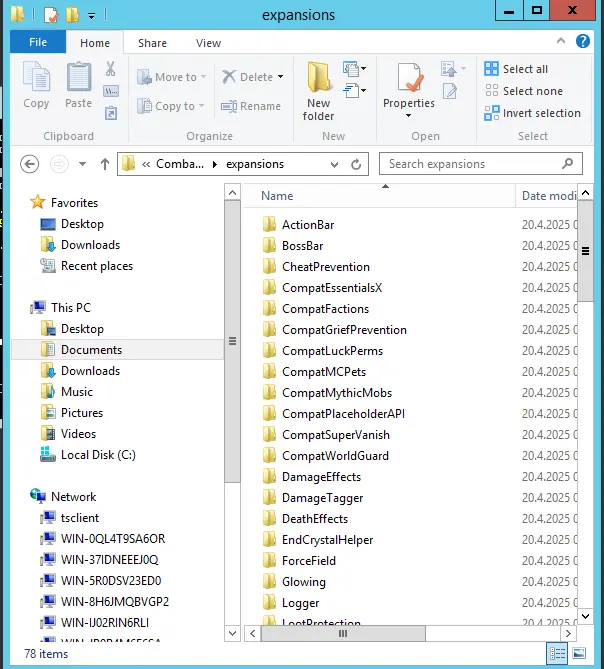Select the DamageTagger folder row
The image size is (604, 669).
(313, 498)
